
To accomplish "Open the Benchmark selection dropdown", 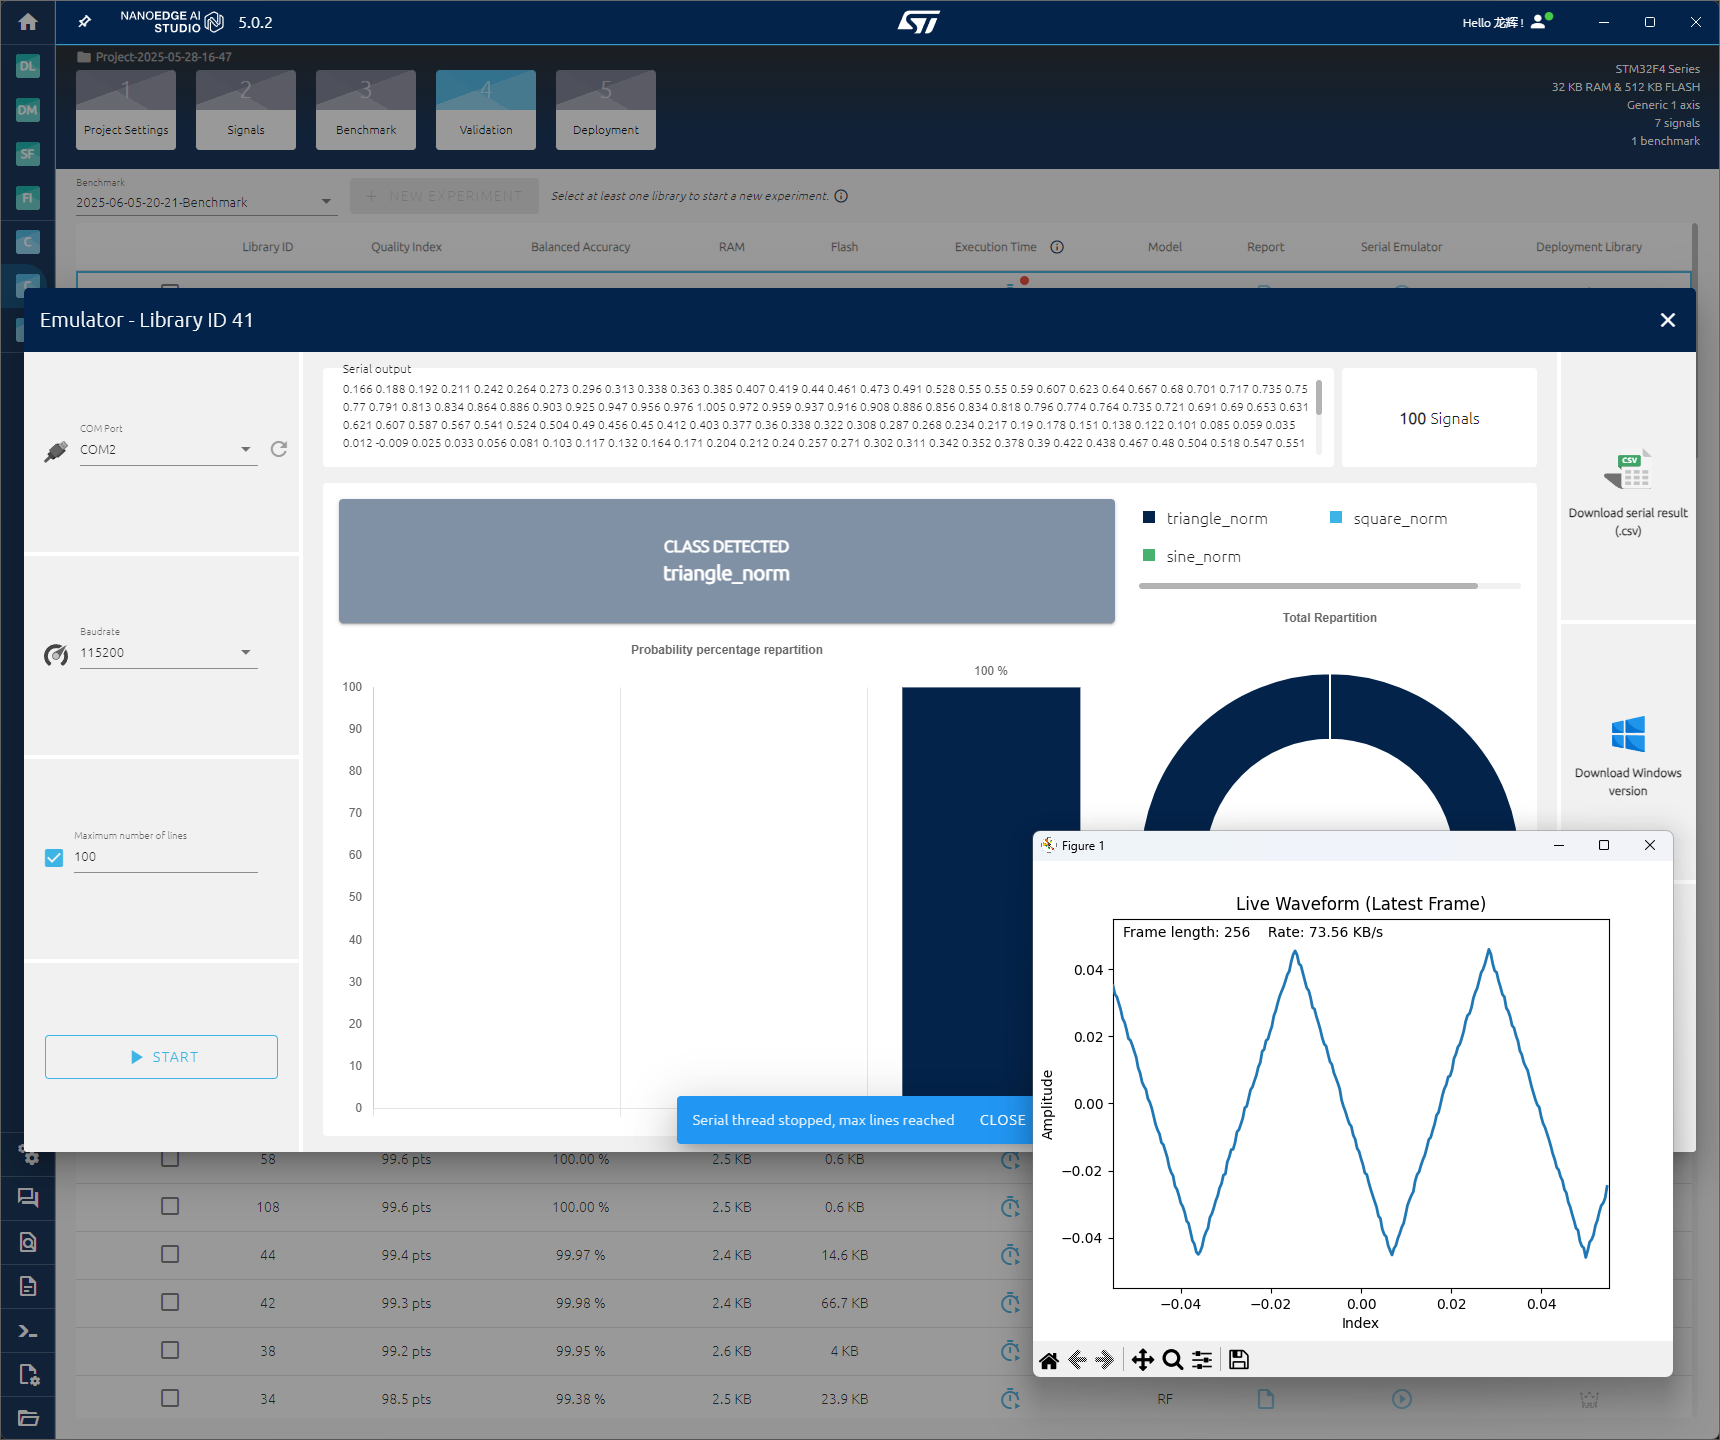I will [205, 202].
